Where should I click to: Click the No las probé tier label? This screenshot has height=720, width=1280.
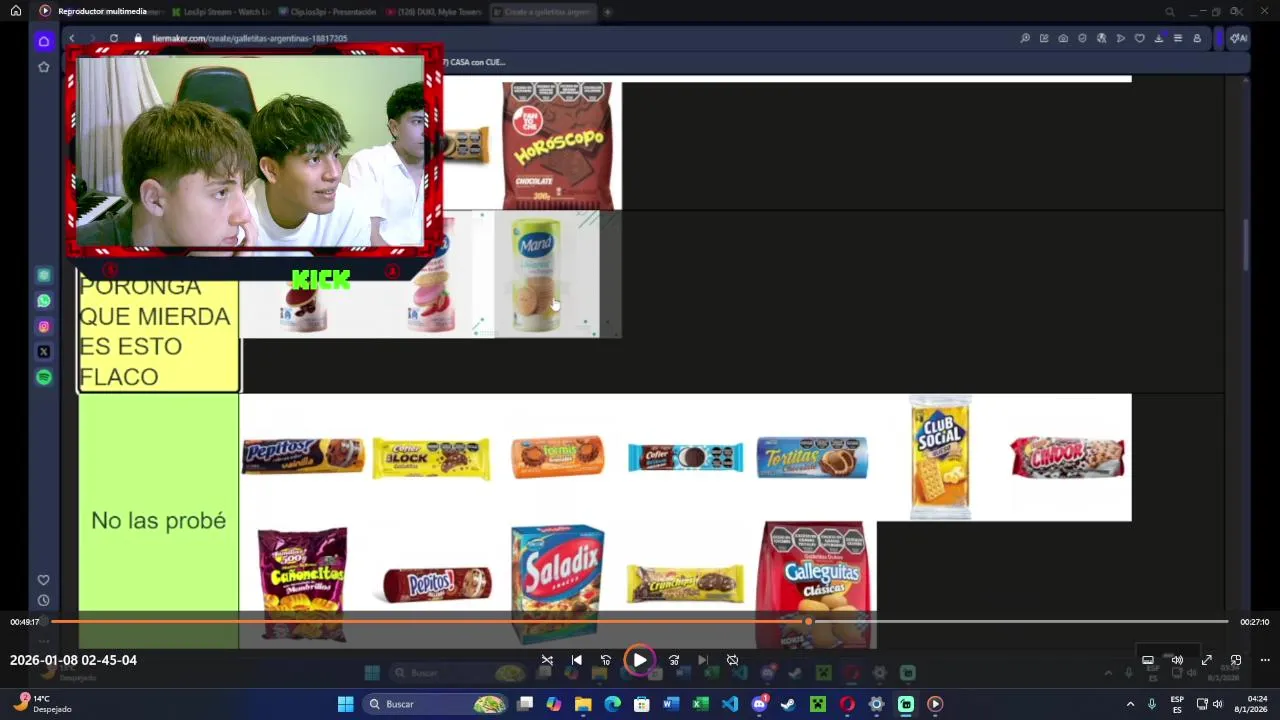point(158,520)
